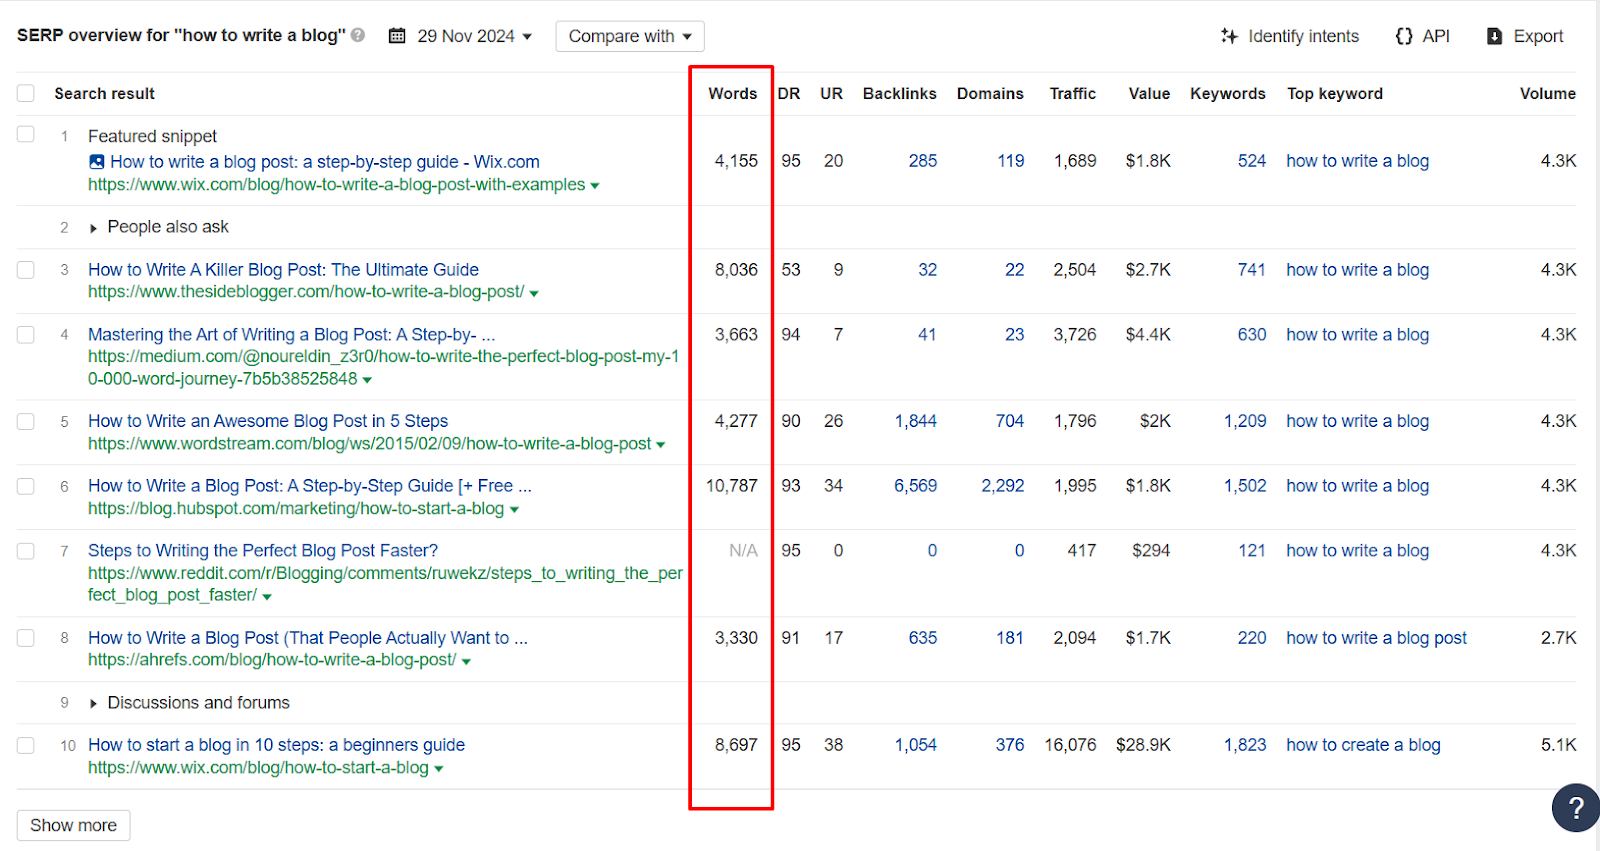Click the featured snippet image icon for Wix result
The height and width of the screenshot is (851, 1600).
point(96,162)
